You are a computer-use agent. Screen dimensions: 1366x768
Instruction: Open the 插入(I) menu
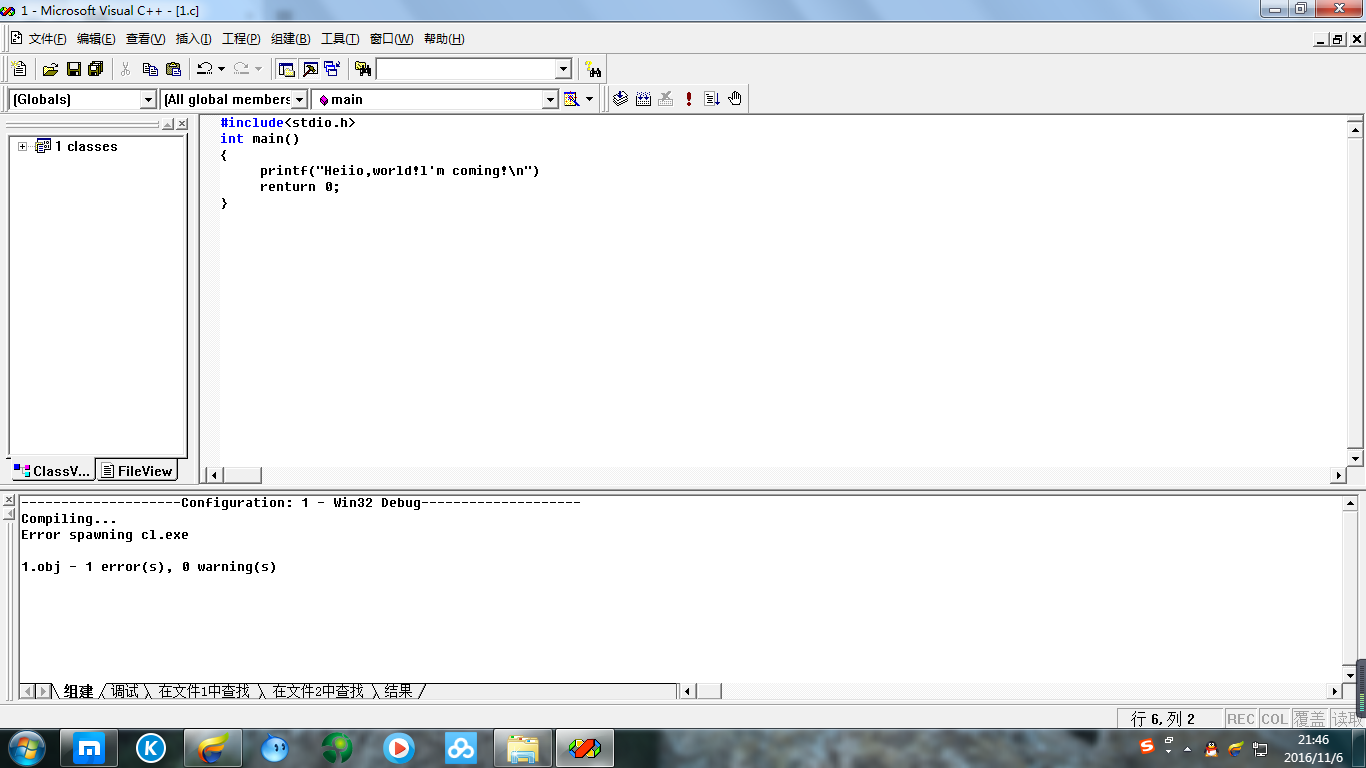[x=193, y=39]
